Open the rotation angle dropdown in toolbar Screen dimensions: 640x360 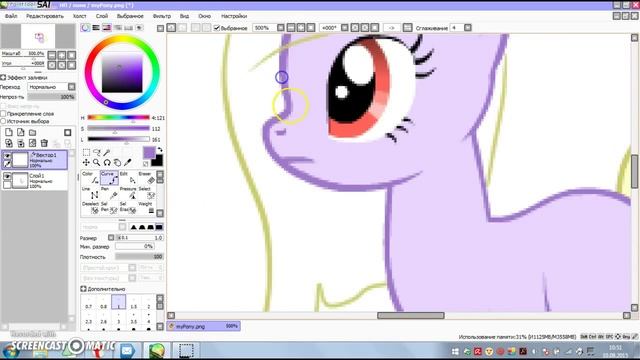[344, 28]
